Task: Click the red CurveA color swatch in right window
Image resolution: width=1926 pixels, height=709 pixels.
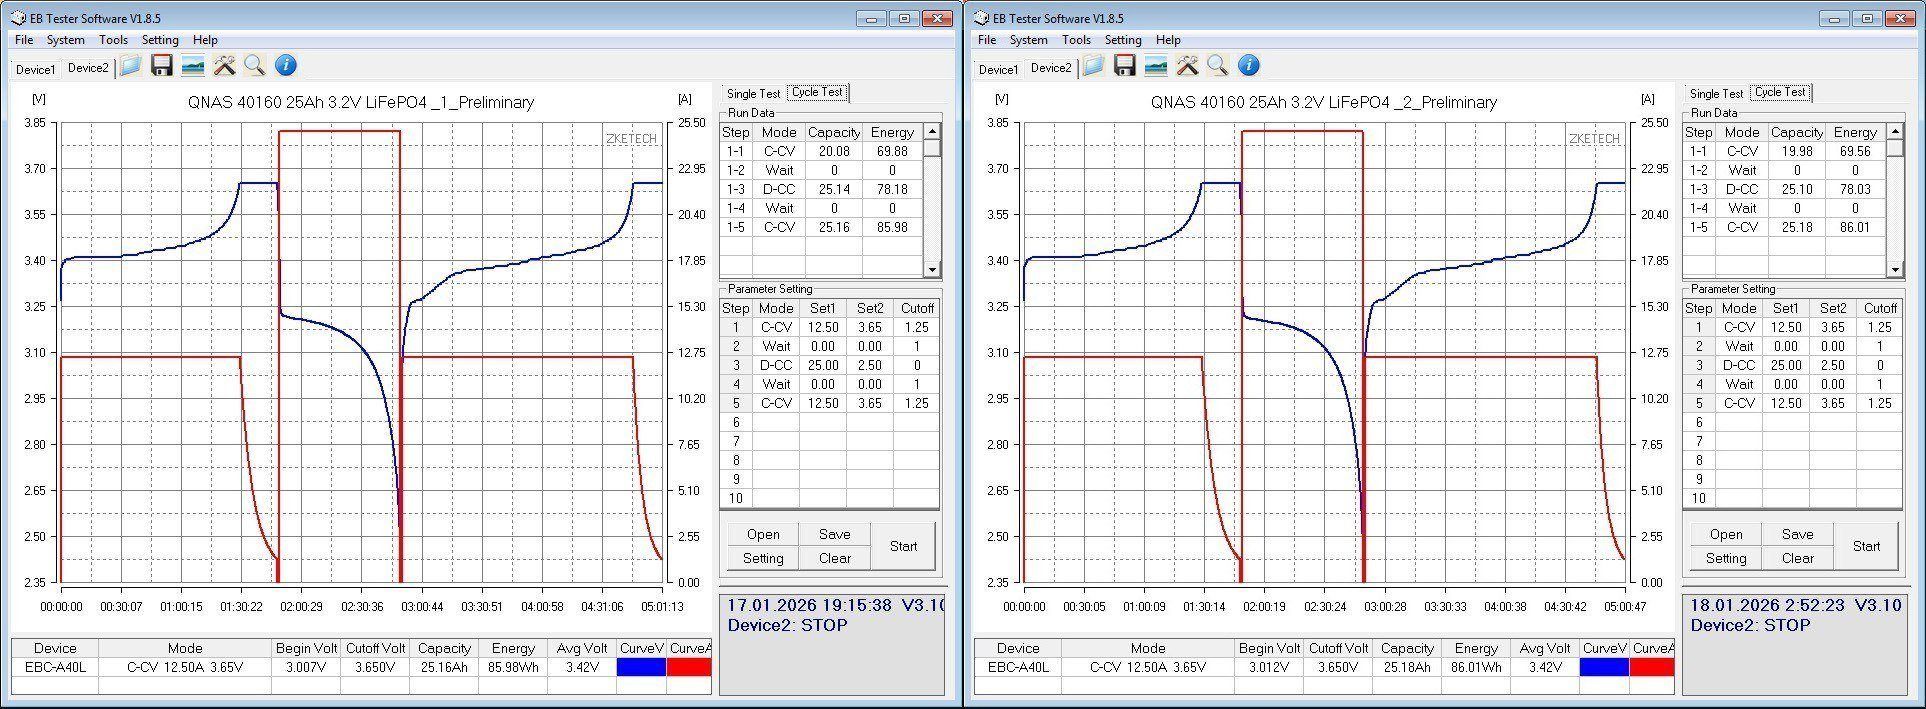Action: 1651,667
